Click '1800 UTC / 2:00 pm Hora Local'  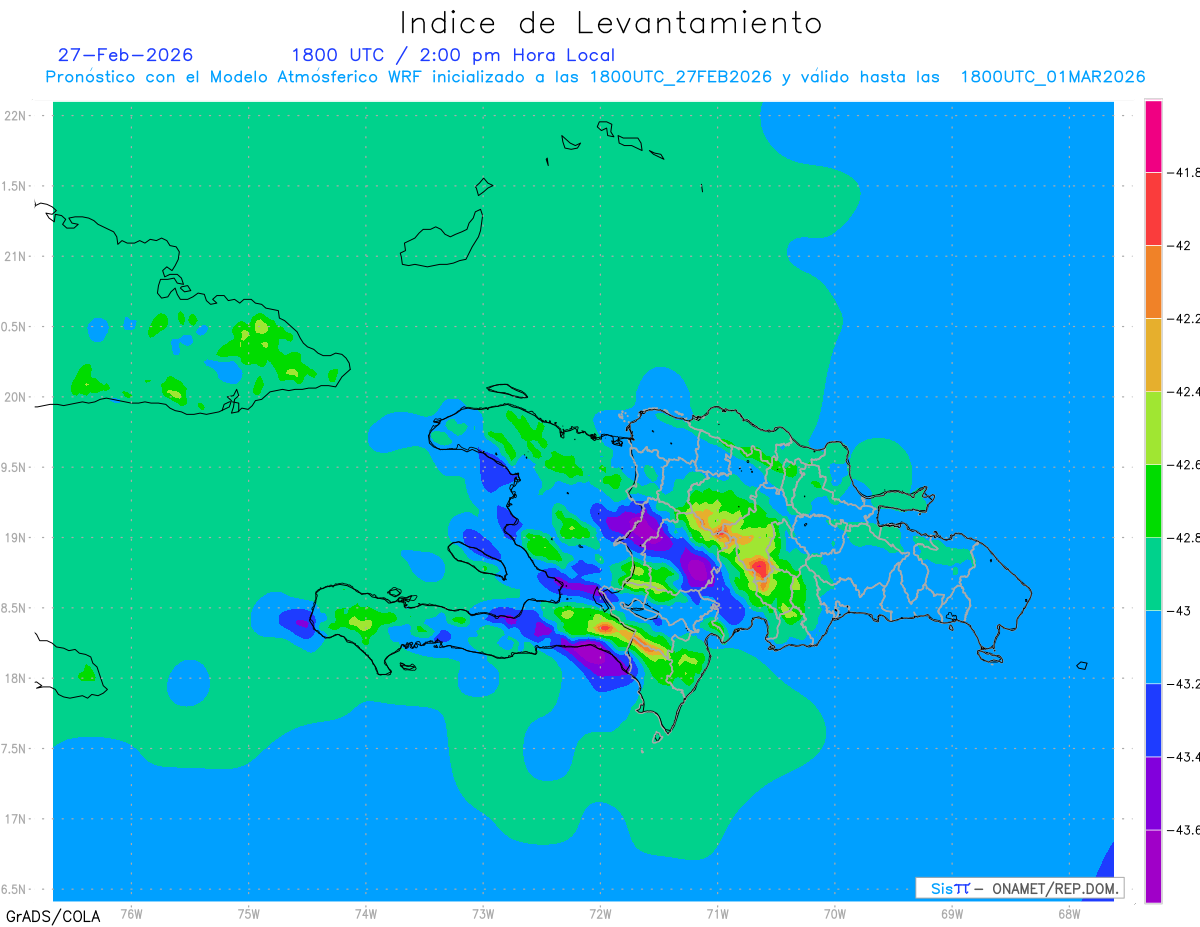[x=453, y=55]
